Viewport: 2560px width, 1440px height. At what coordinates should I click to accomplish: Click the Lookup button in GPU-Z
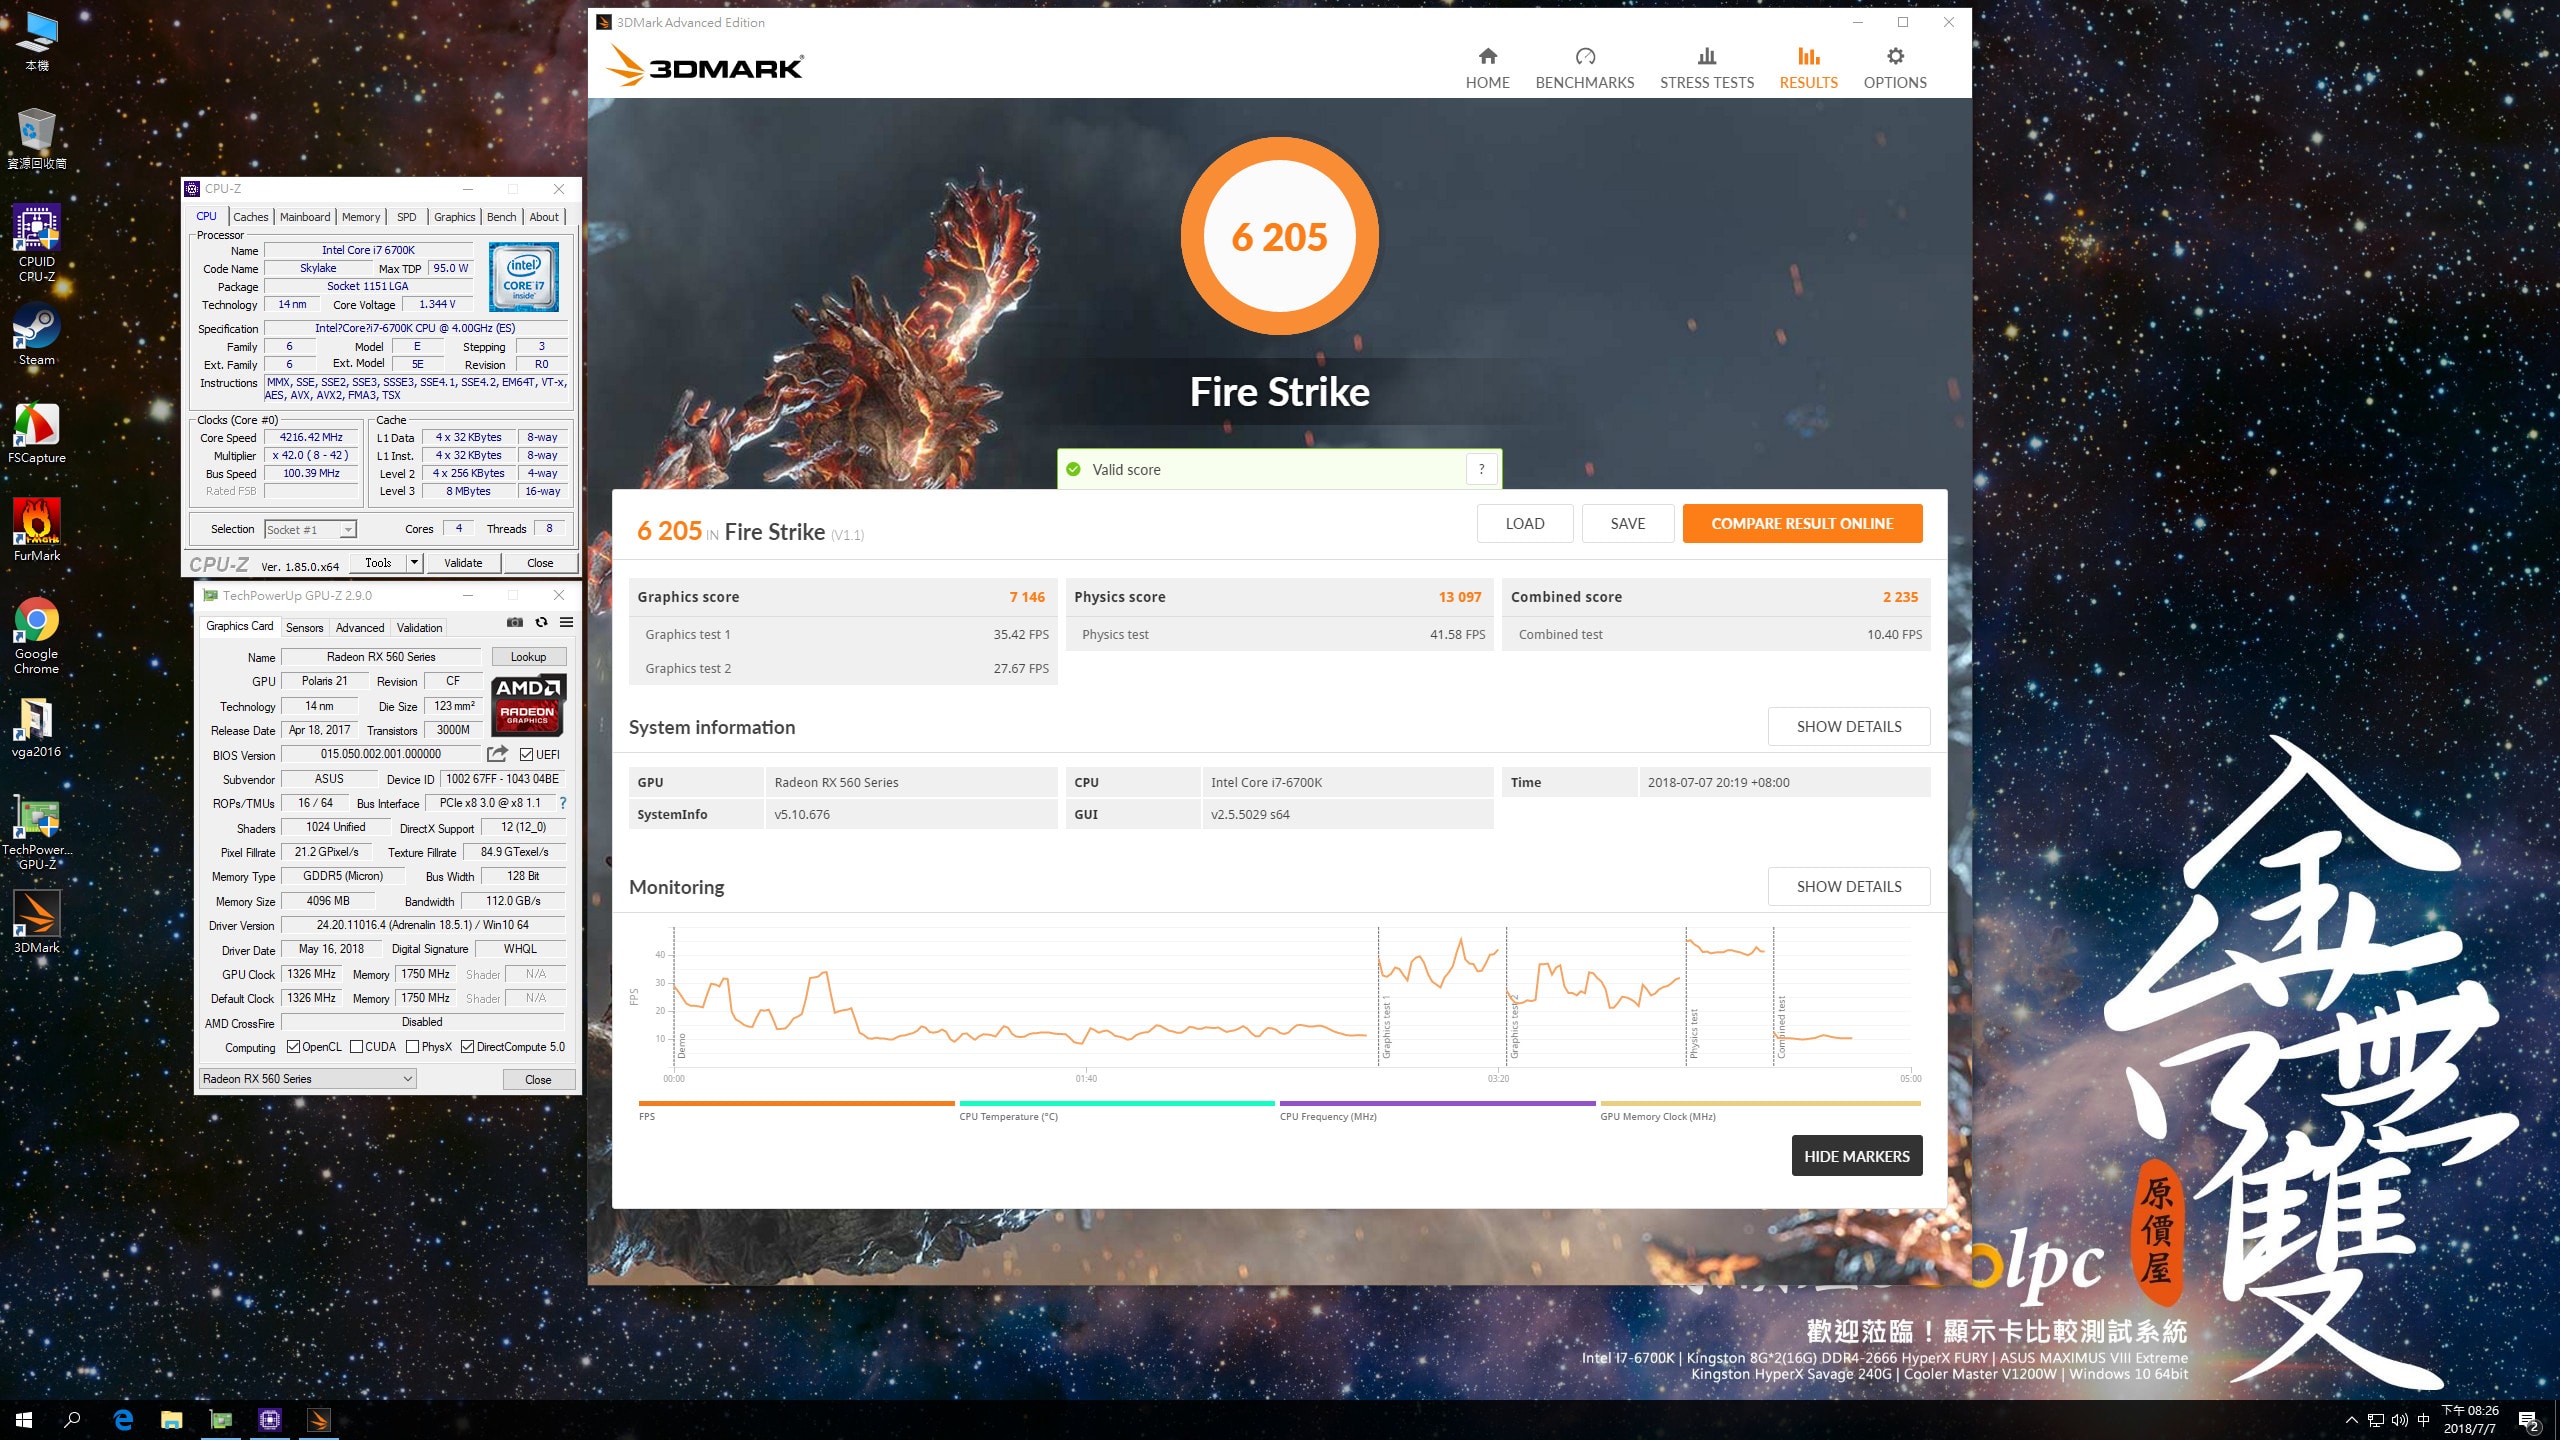pyautogui.click(x=528, y=657)
